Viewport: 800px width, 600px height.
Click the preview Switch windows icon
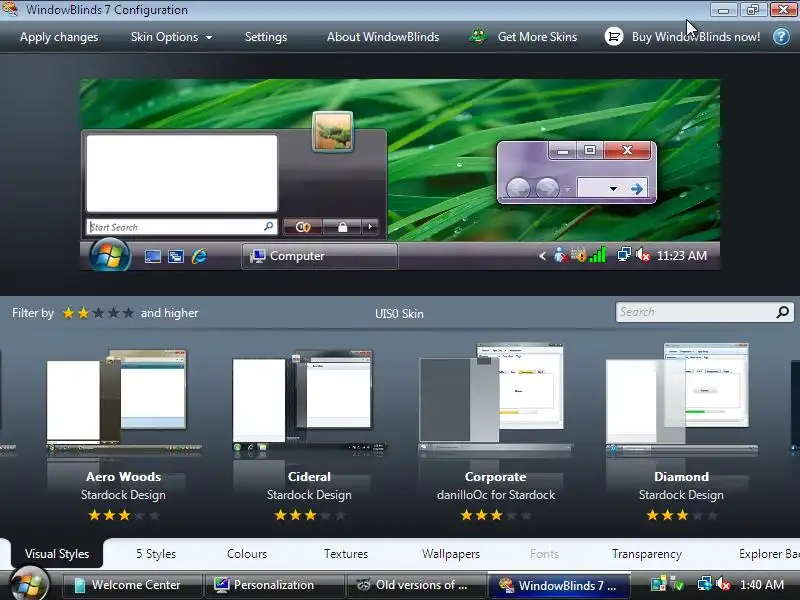pos(176,256)
